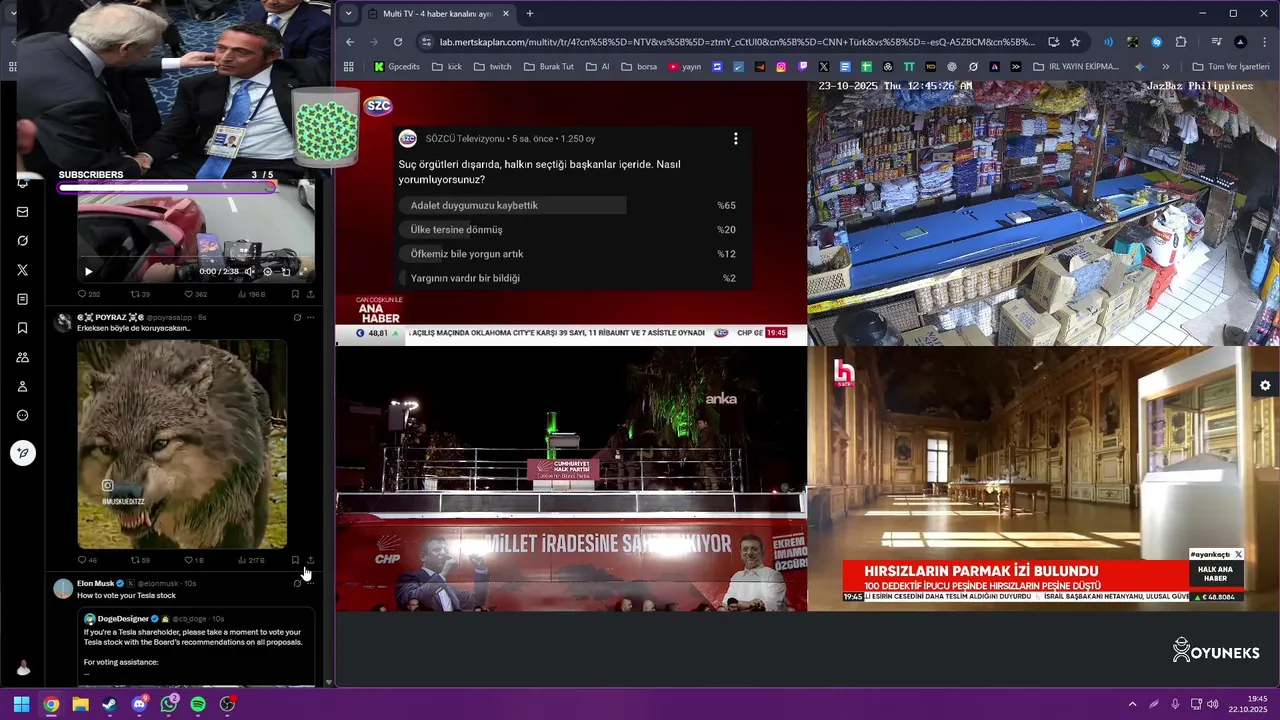This screenshot has height=720, width=1280.
Task: Open a new browser tab
Action: [530, 13]
